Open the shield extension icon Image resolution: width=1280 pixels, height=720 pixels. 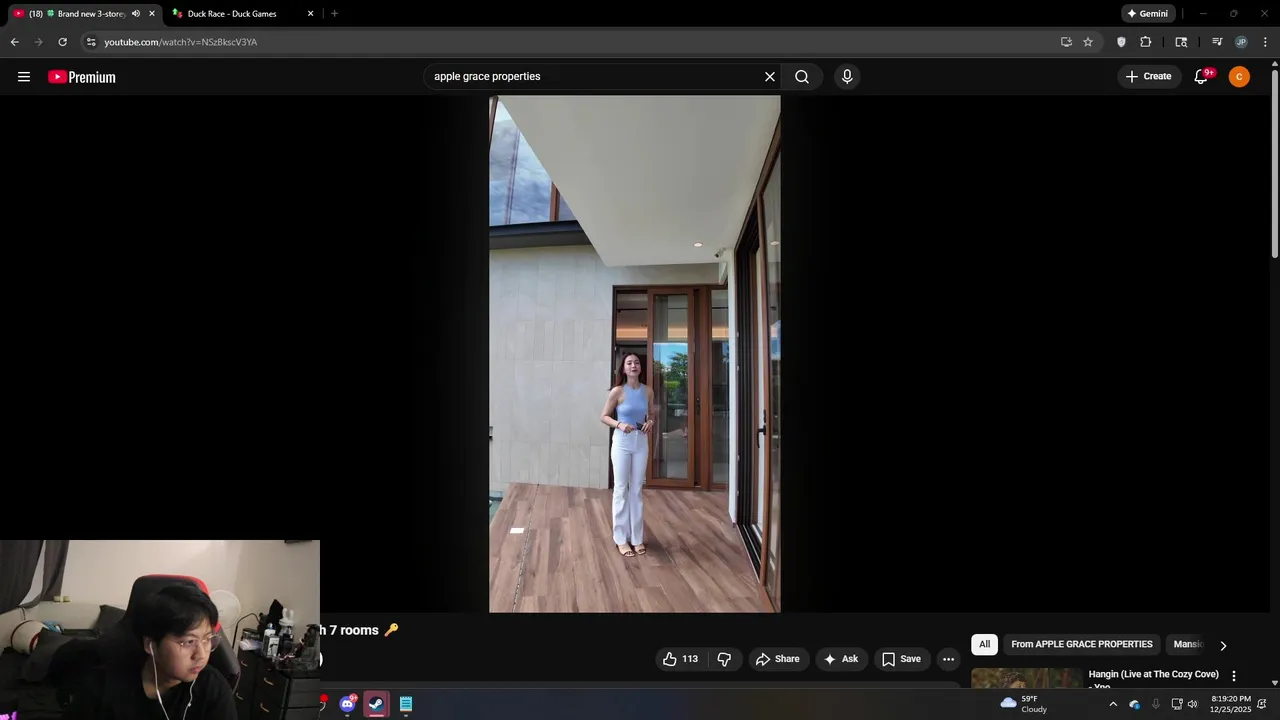(1121, 42)
